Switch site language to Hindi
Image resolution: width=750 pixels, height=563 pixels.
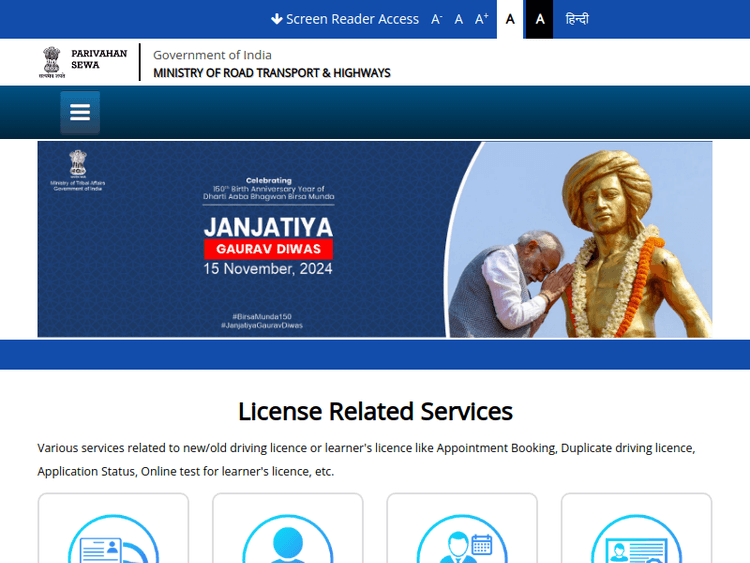pos(577,19)
